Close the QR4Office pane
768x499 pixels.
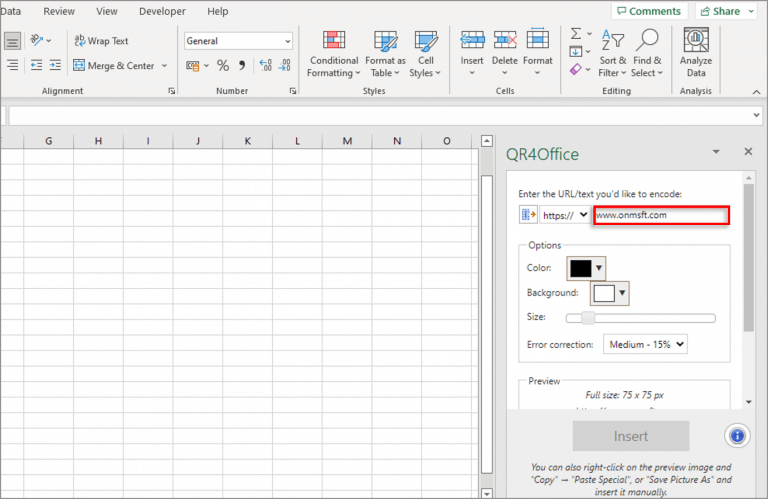(748, 151)
